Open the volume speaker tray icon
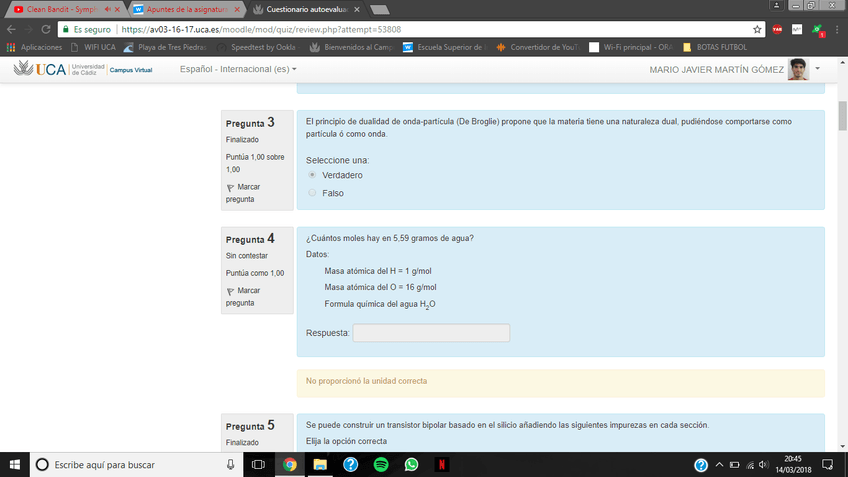The height and width of the screenshot is (477, 848). [764, 465]
